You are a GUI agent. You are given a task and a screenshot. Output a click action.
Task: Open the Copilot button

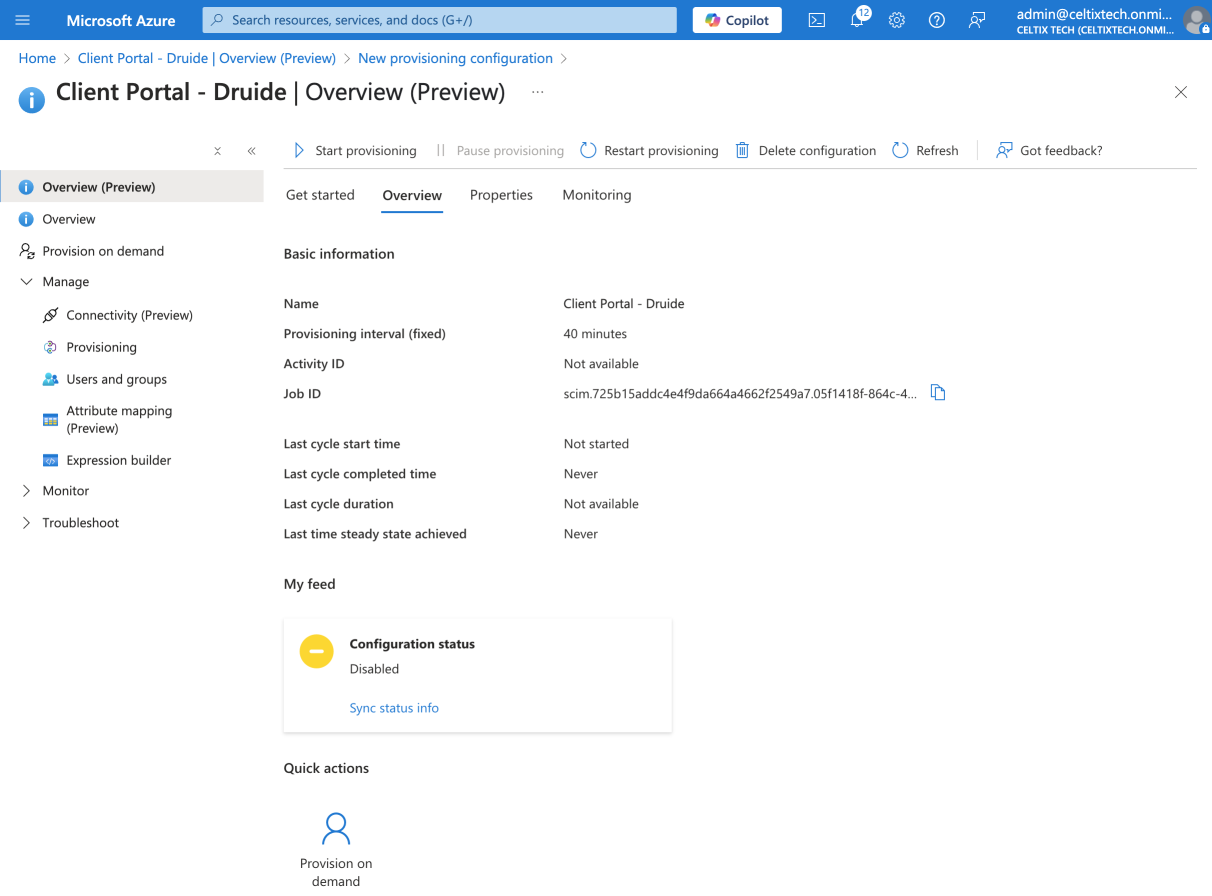coord(737,20)
